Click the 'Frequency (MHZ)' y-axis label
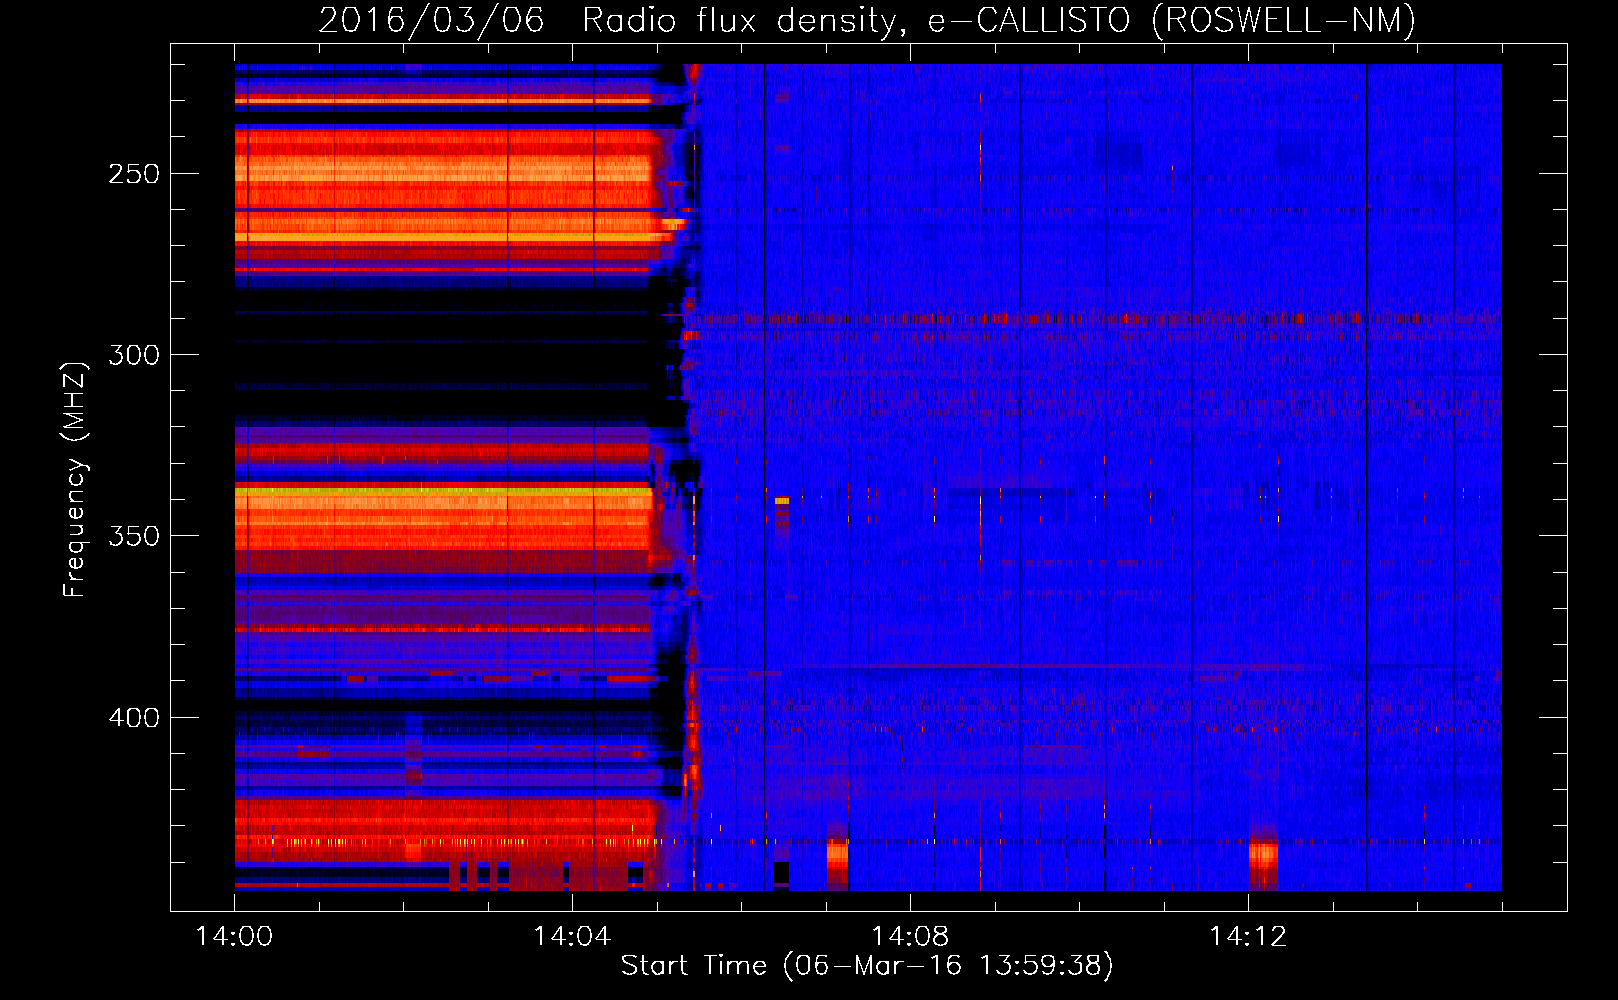This screenshot has width=1618, height=1000. tap(75, 479)
